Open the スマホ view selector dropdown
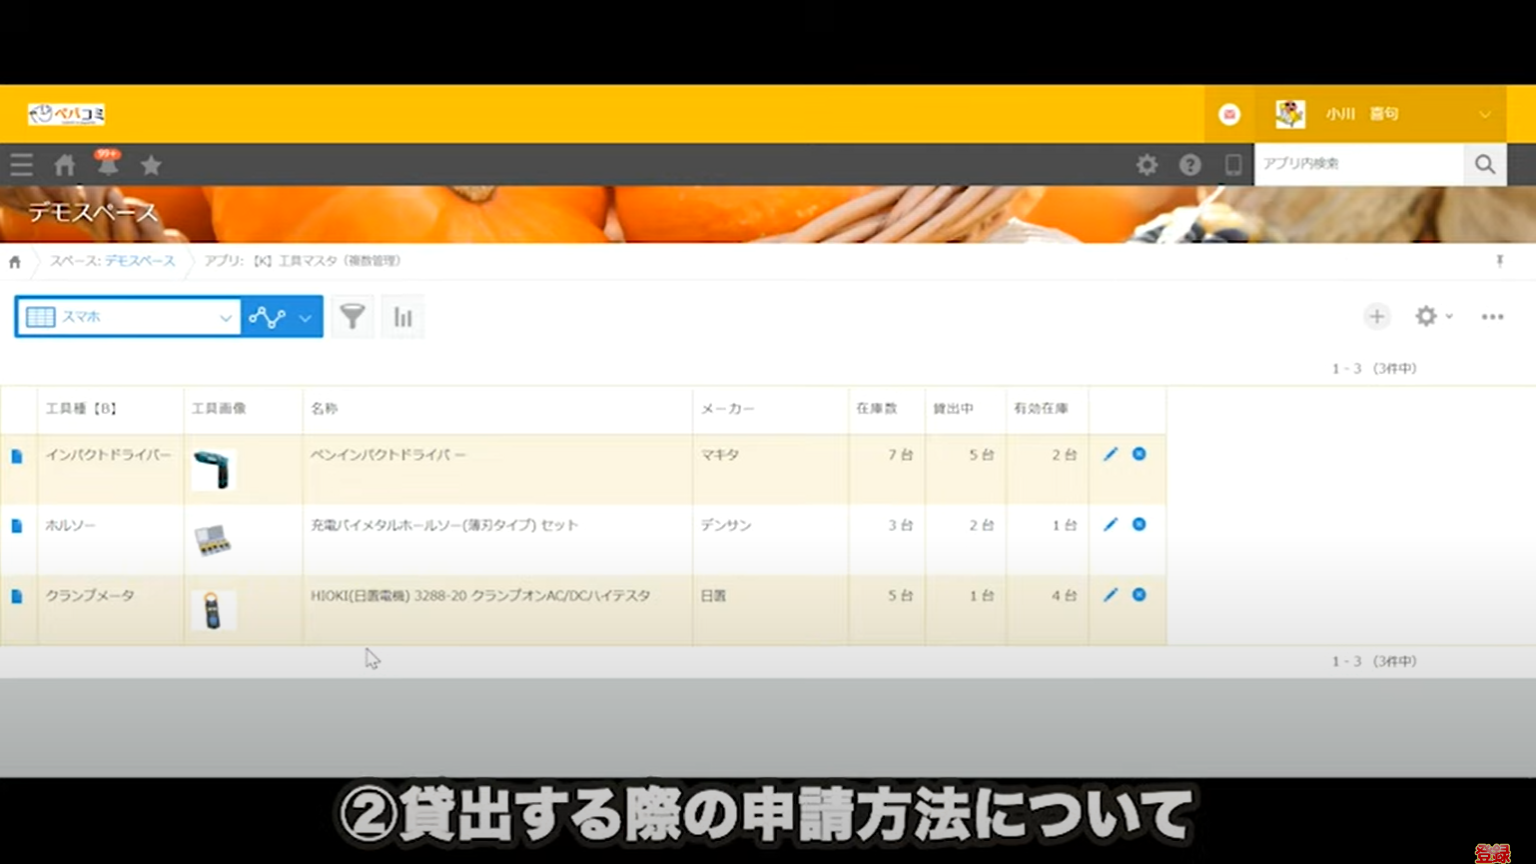 [x=127, y=316]
